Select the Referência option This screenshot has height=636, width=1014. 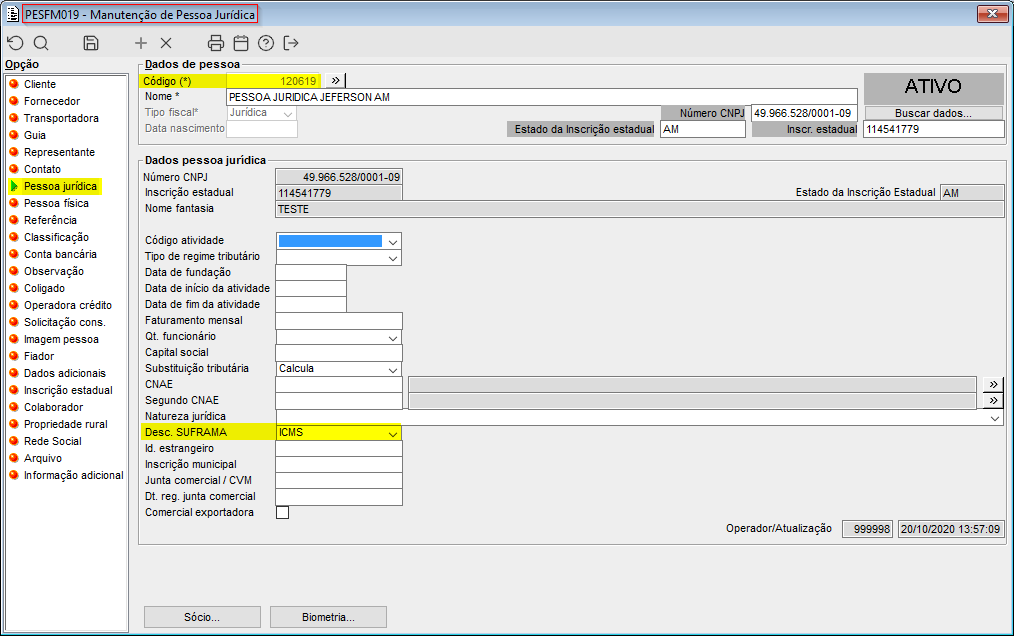point(50,220)
